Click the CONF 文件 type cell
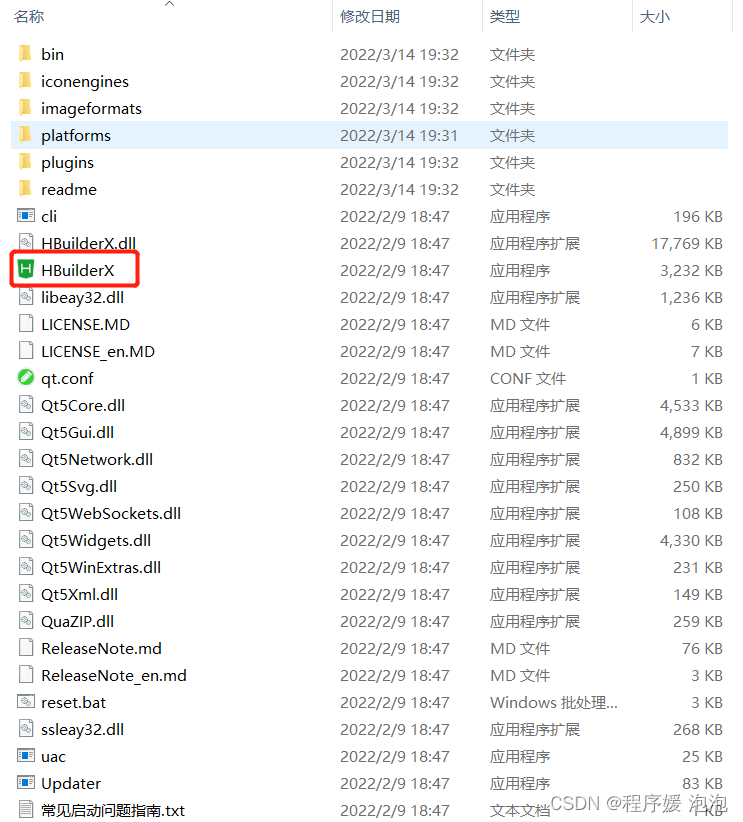 coord(527,378)
